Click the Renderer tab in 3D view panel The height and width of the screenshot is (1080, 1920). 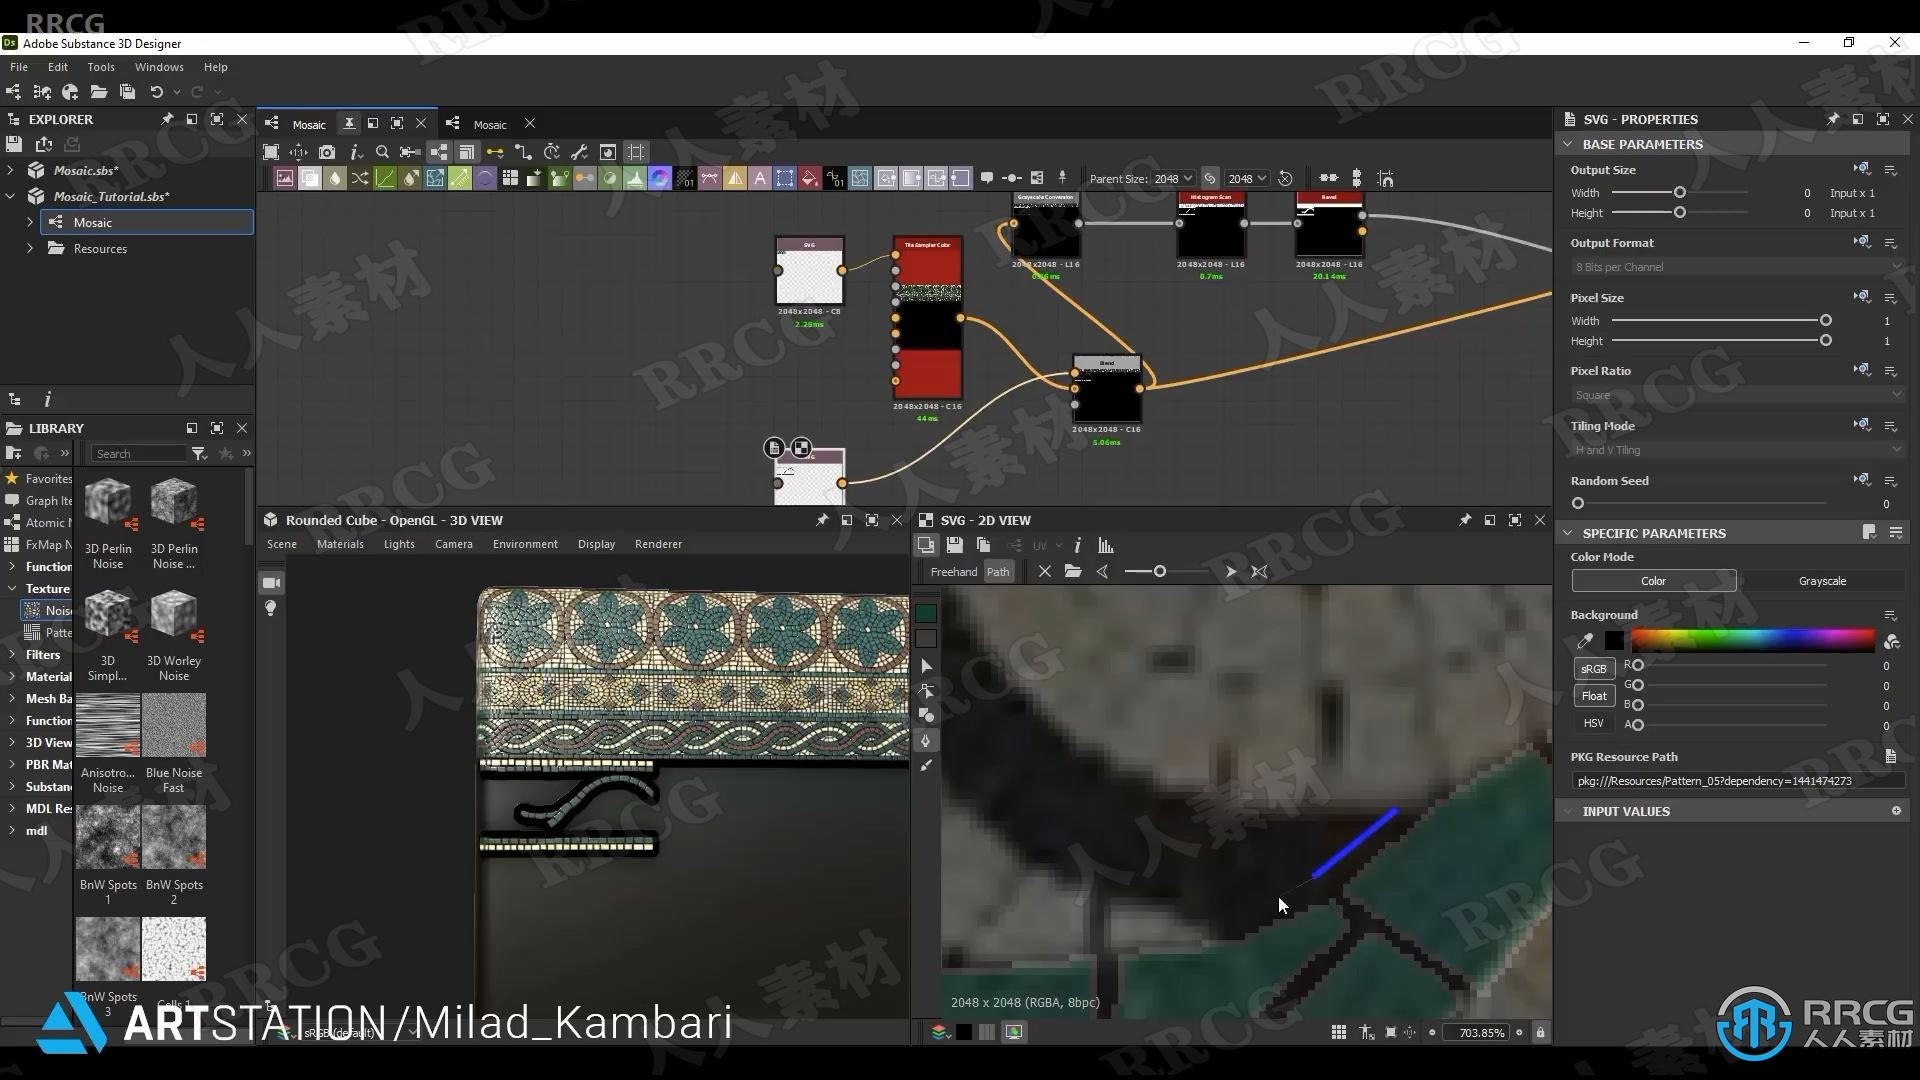tap(657, 542)
